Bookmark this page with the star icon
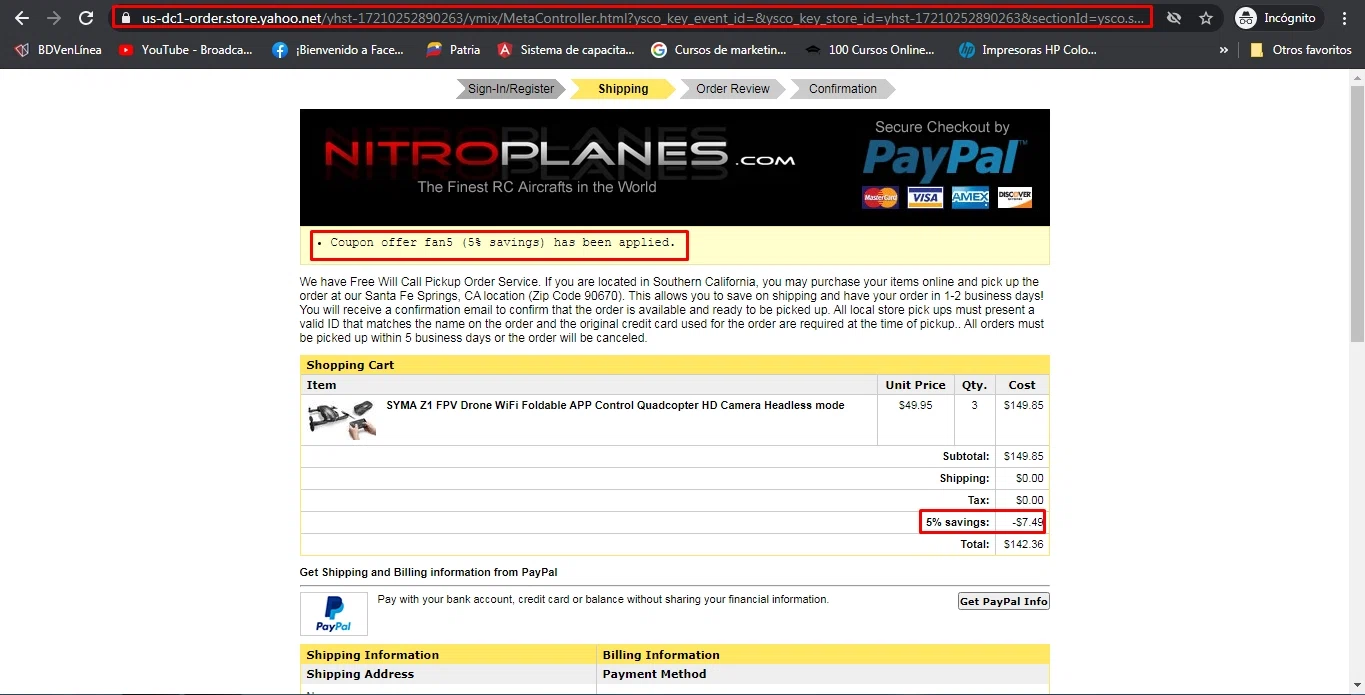The height and width of the screenshot is (695, 1365). tap(1206, 18)
